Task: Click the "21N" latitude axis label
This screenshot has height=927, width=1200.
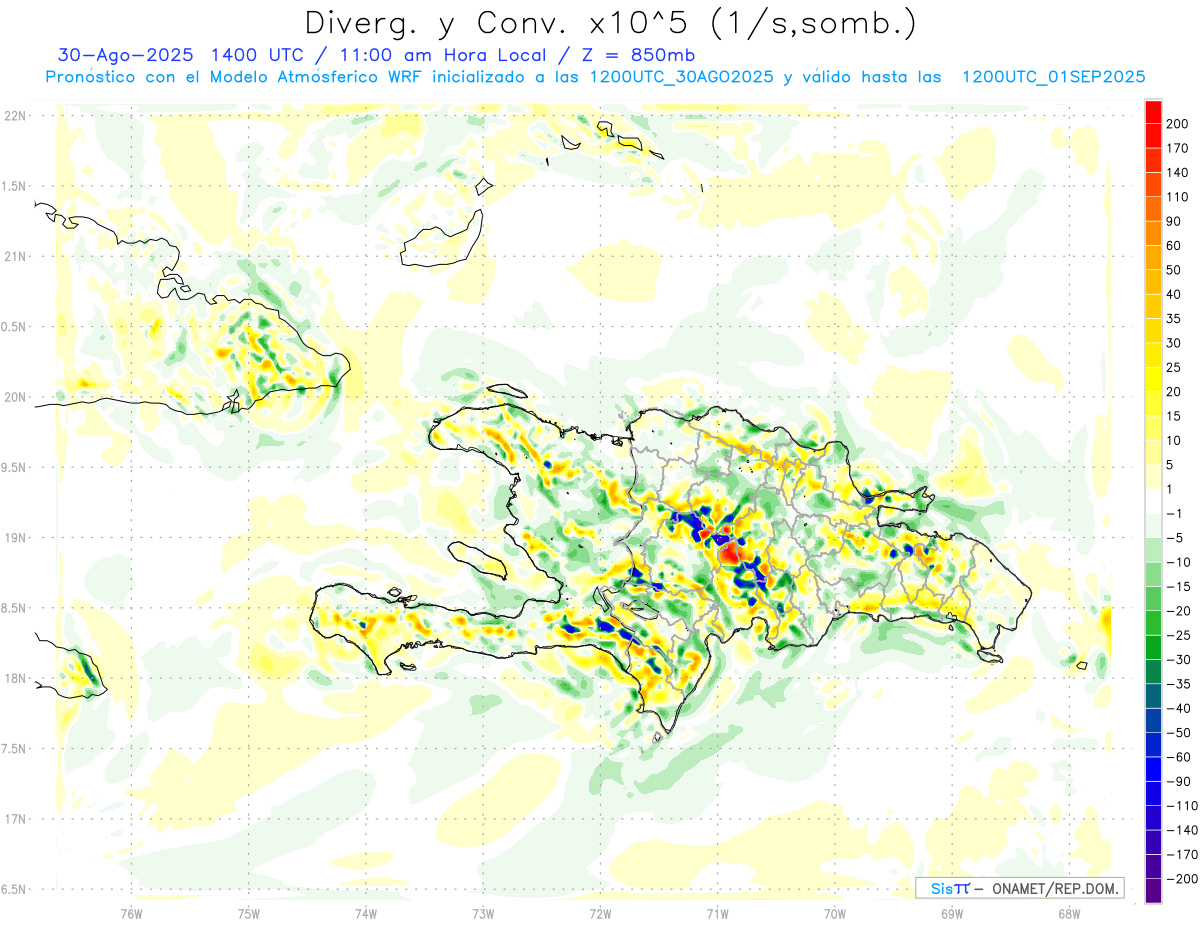Action: coord(14,256)
